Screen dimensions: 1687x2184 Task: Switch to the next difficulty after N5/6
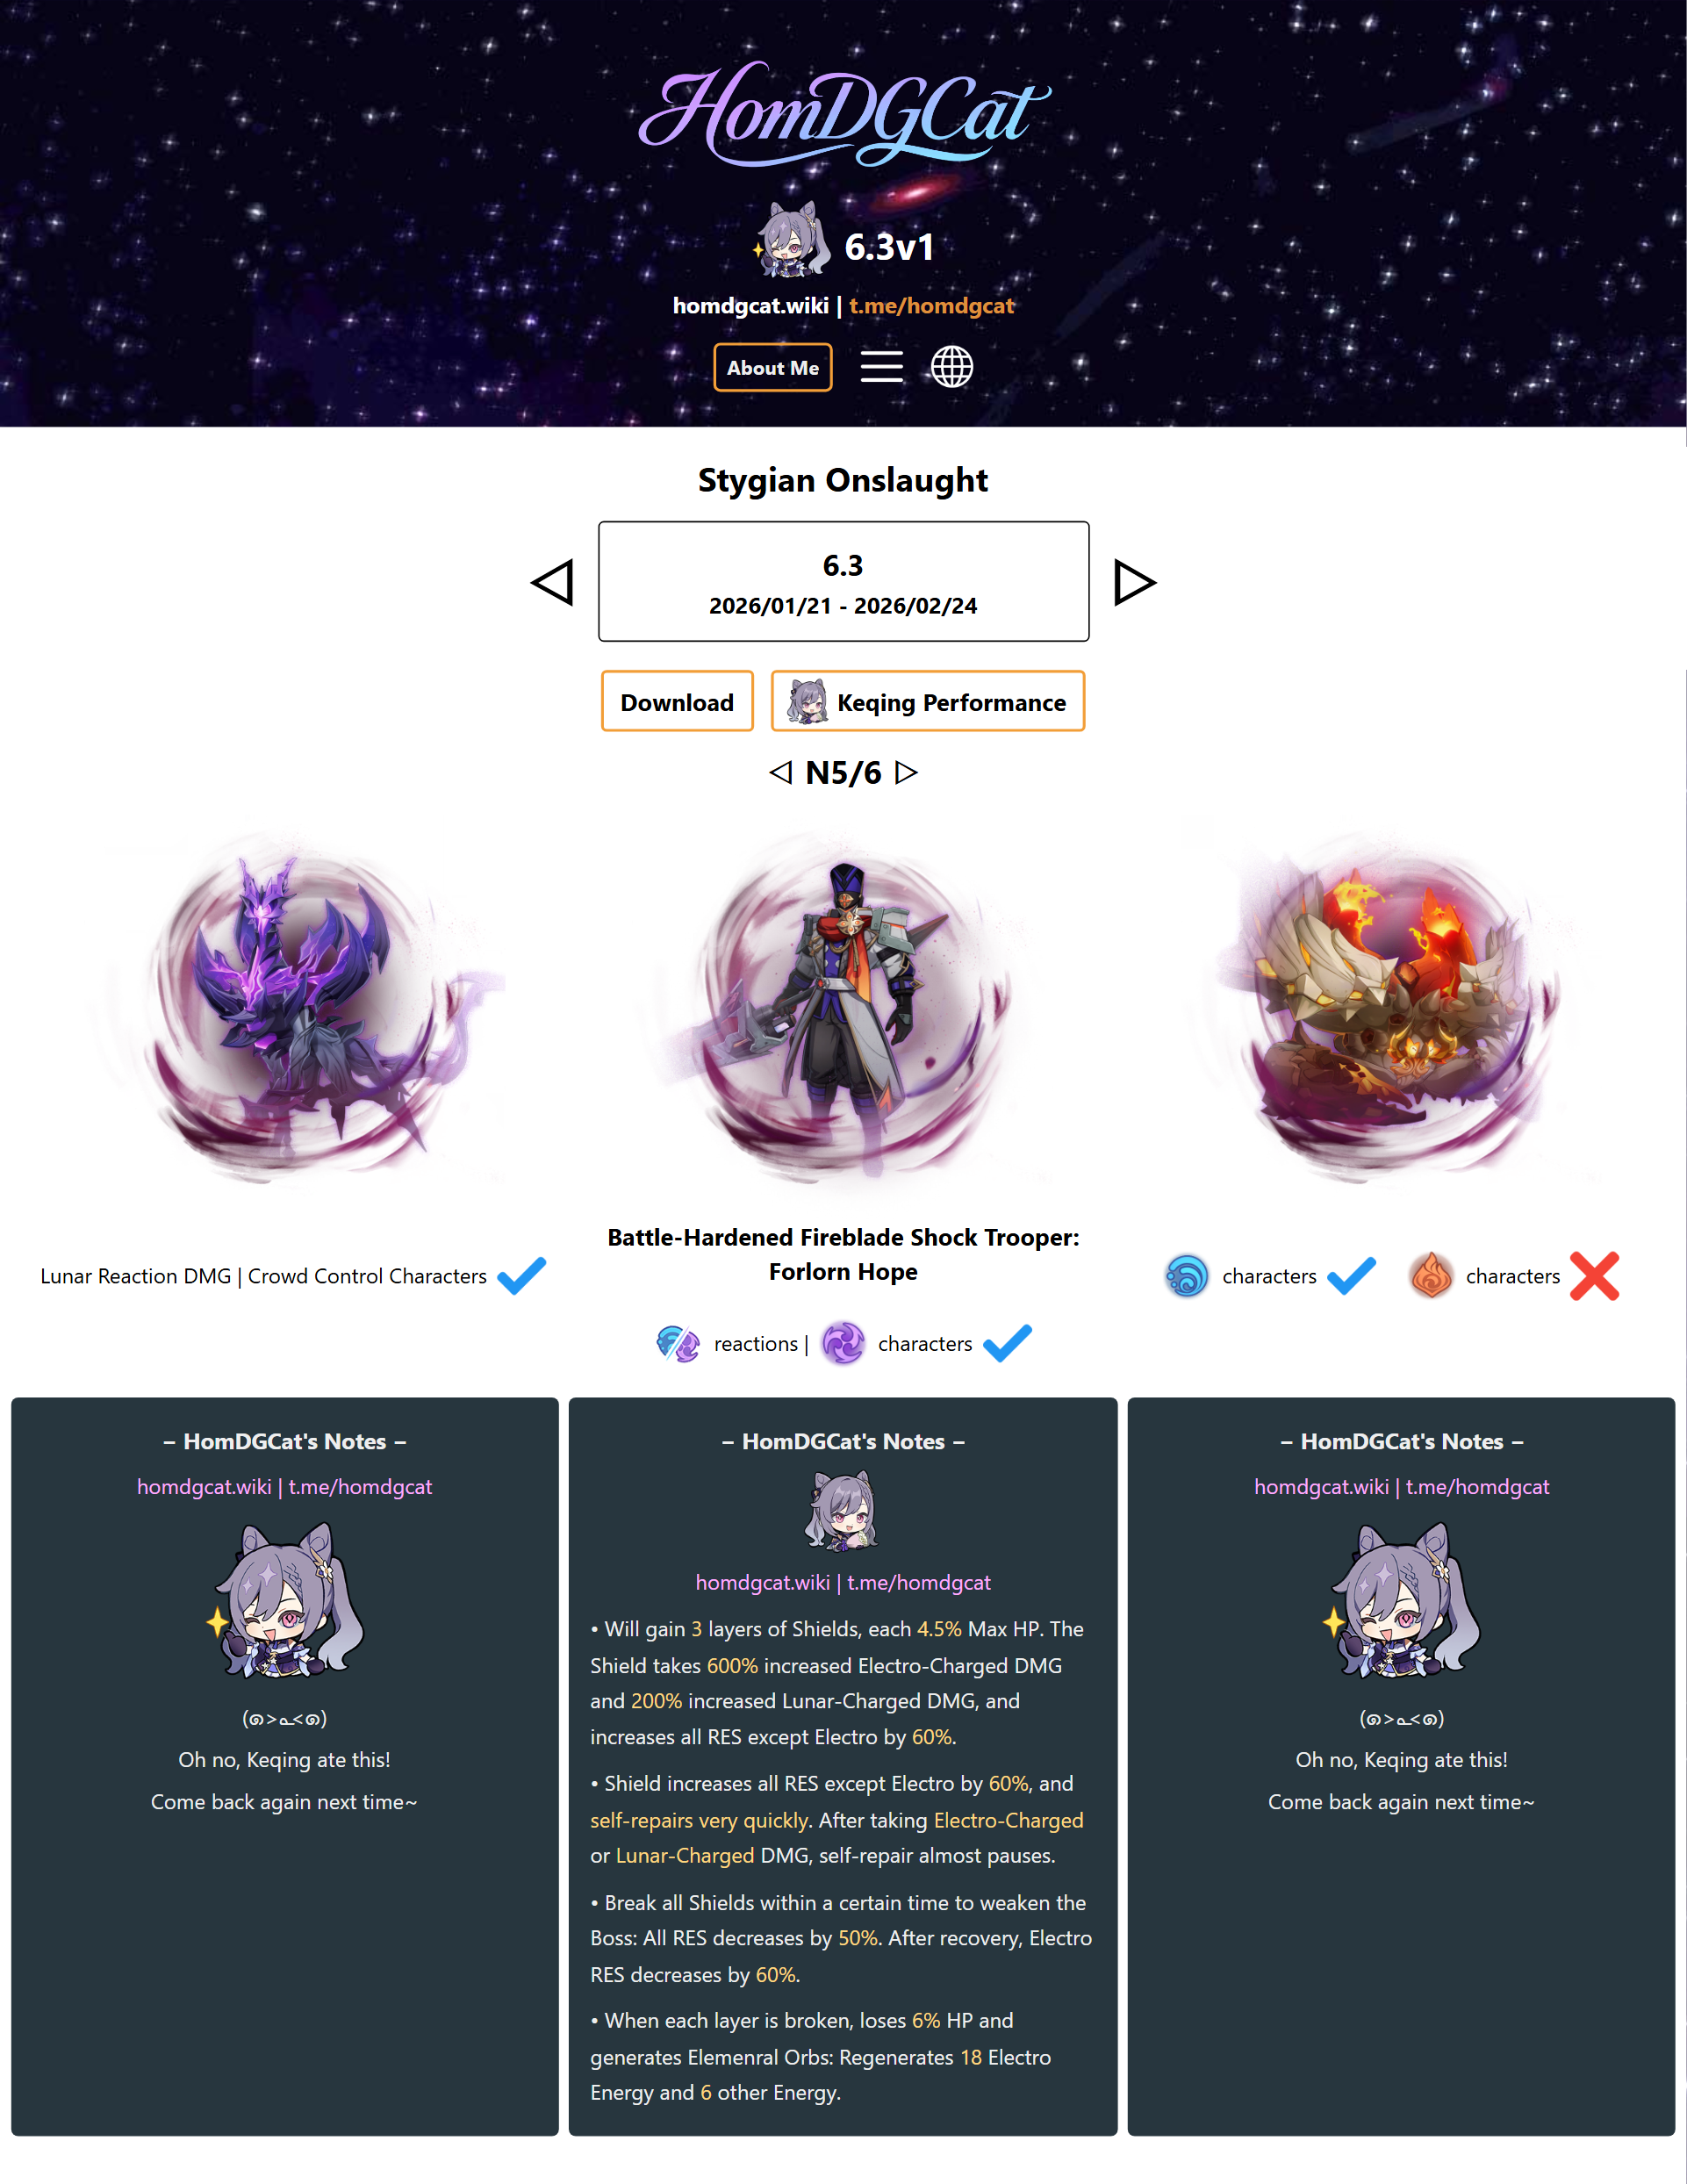coord(906,772)
